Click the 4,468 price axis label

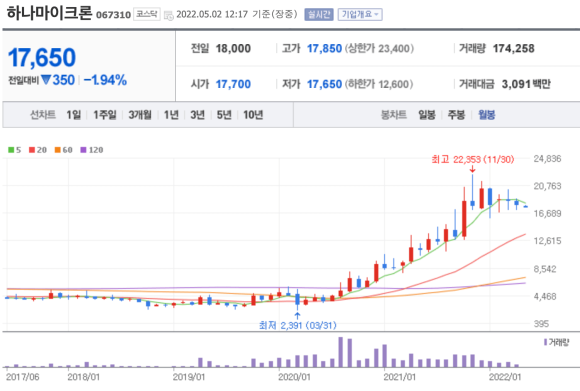545,297
